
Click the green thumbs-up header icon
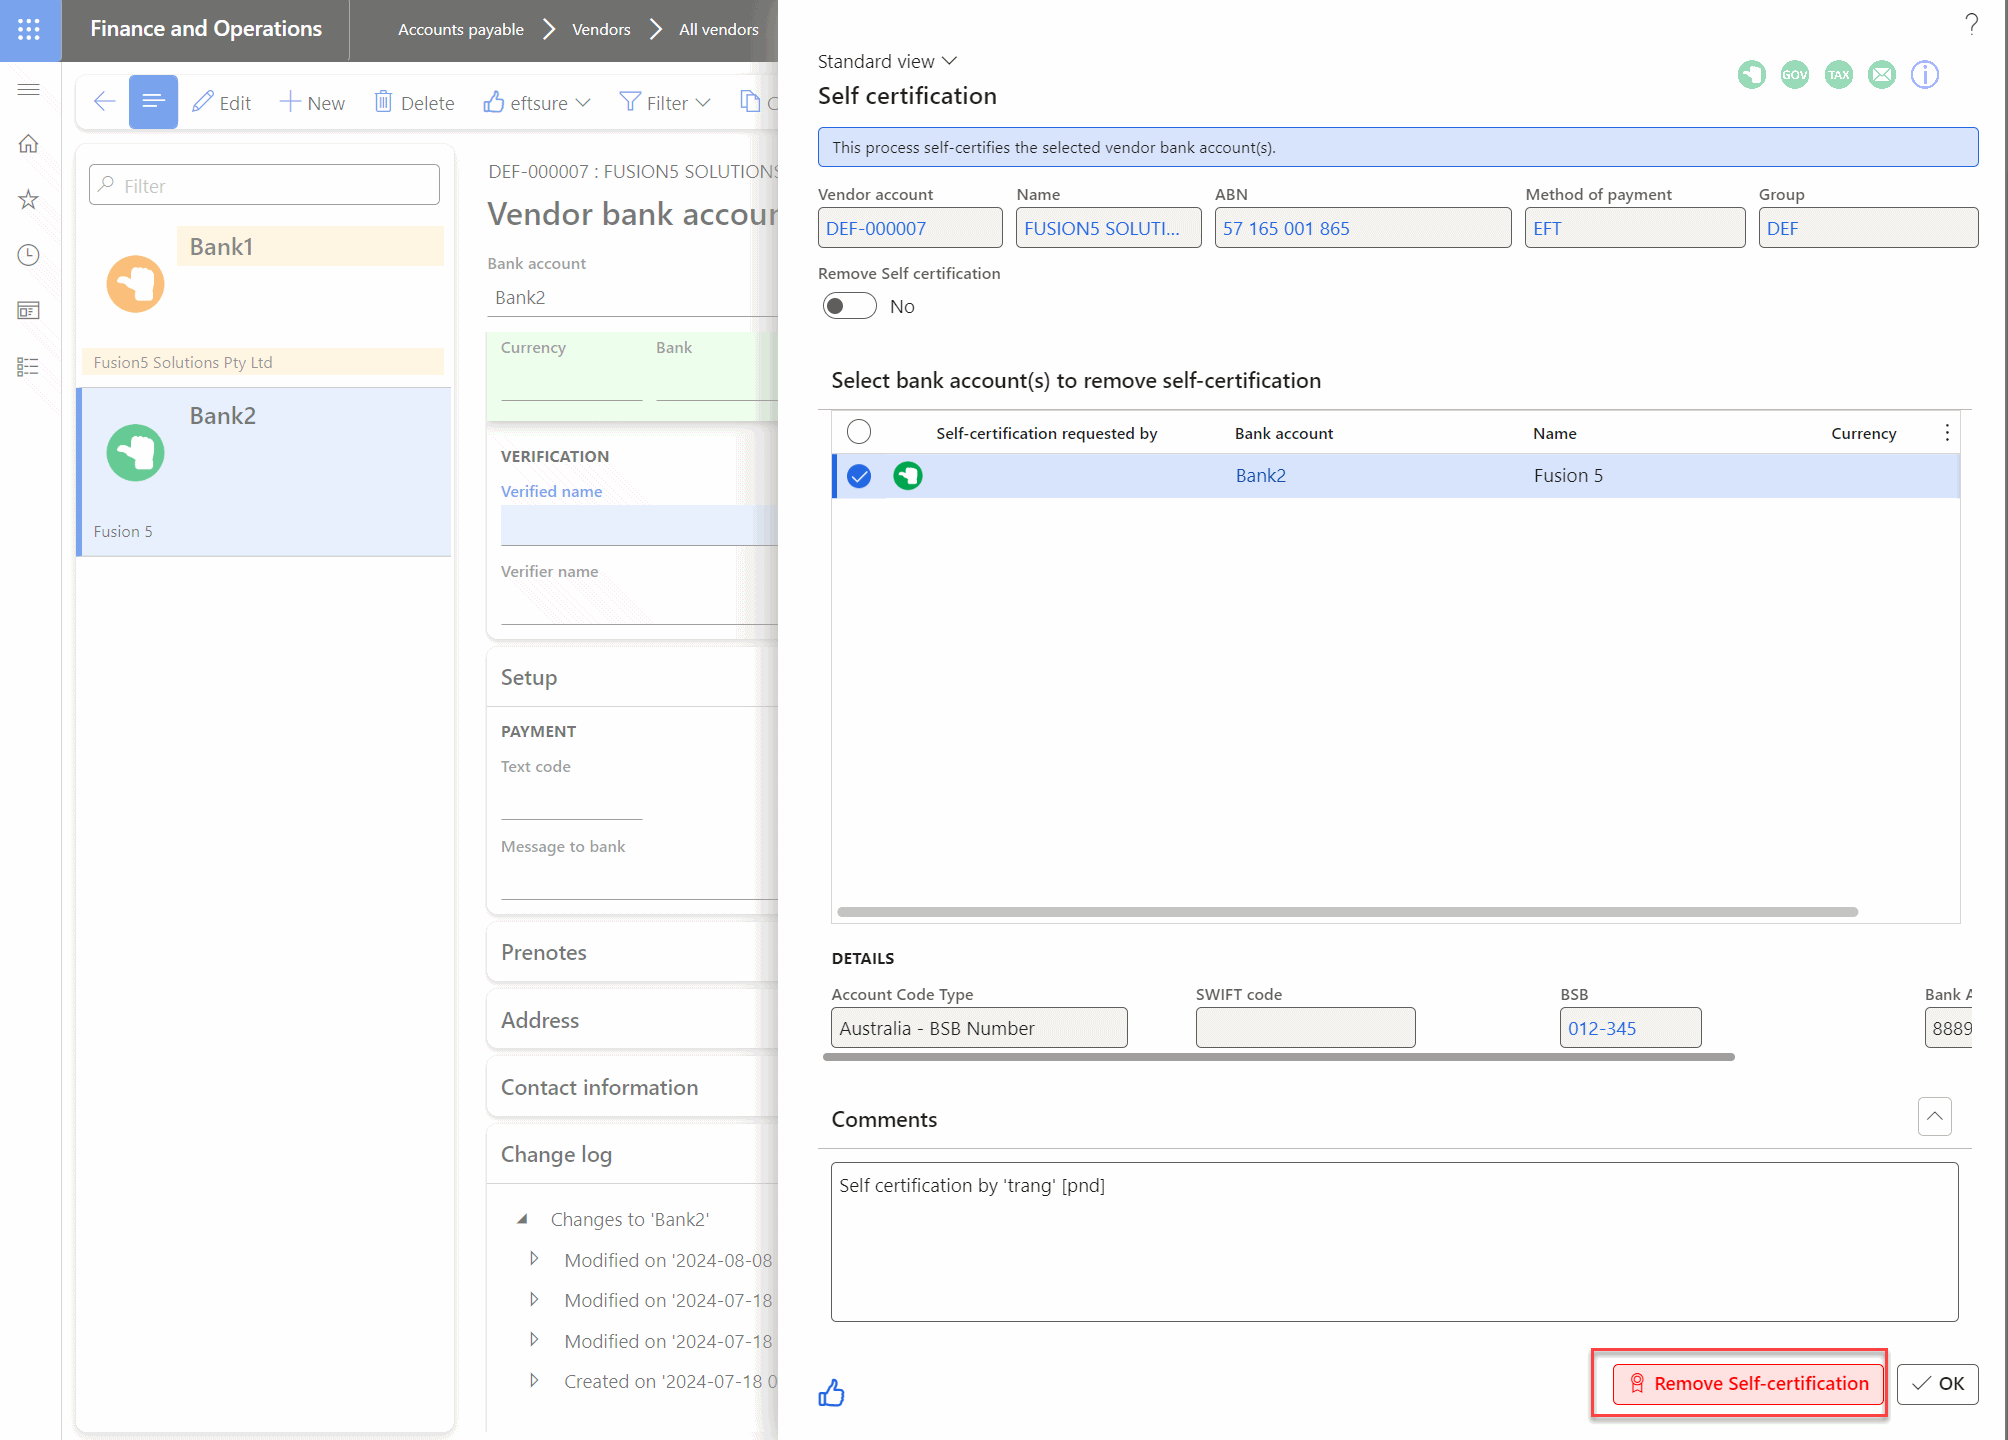(1752, 75)
